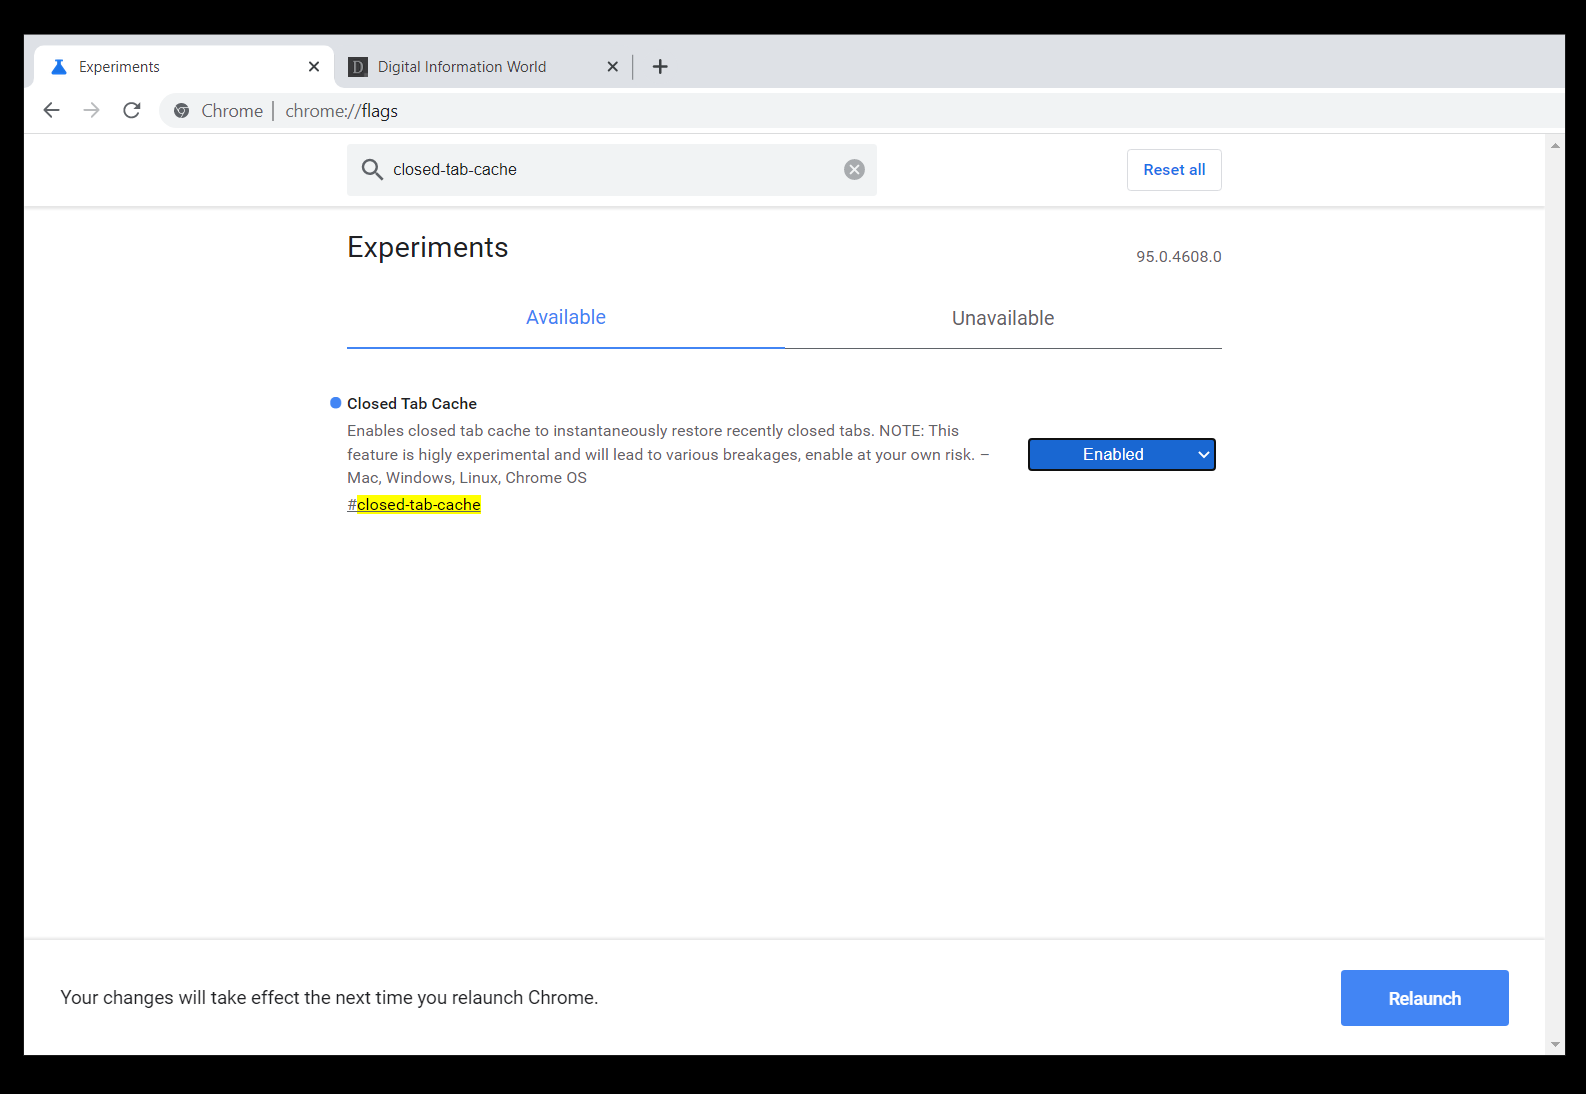
Task: Clear the closed-tab-cache search text
Action: (854, 170)
